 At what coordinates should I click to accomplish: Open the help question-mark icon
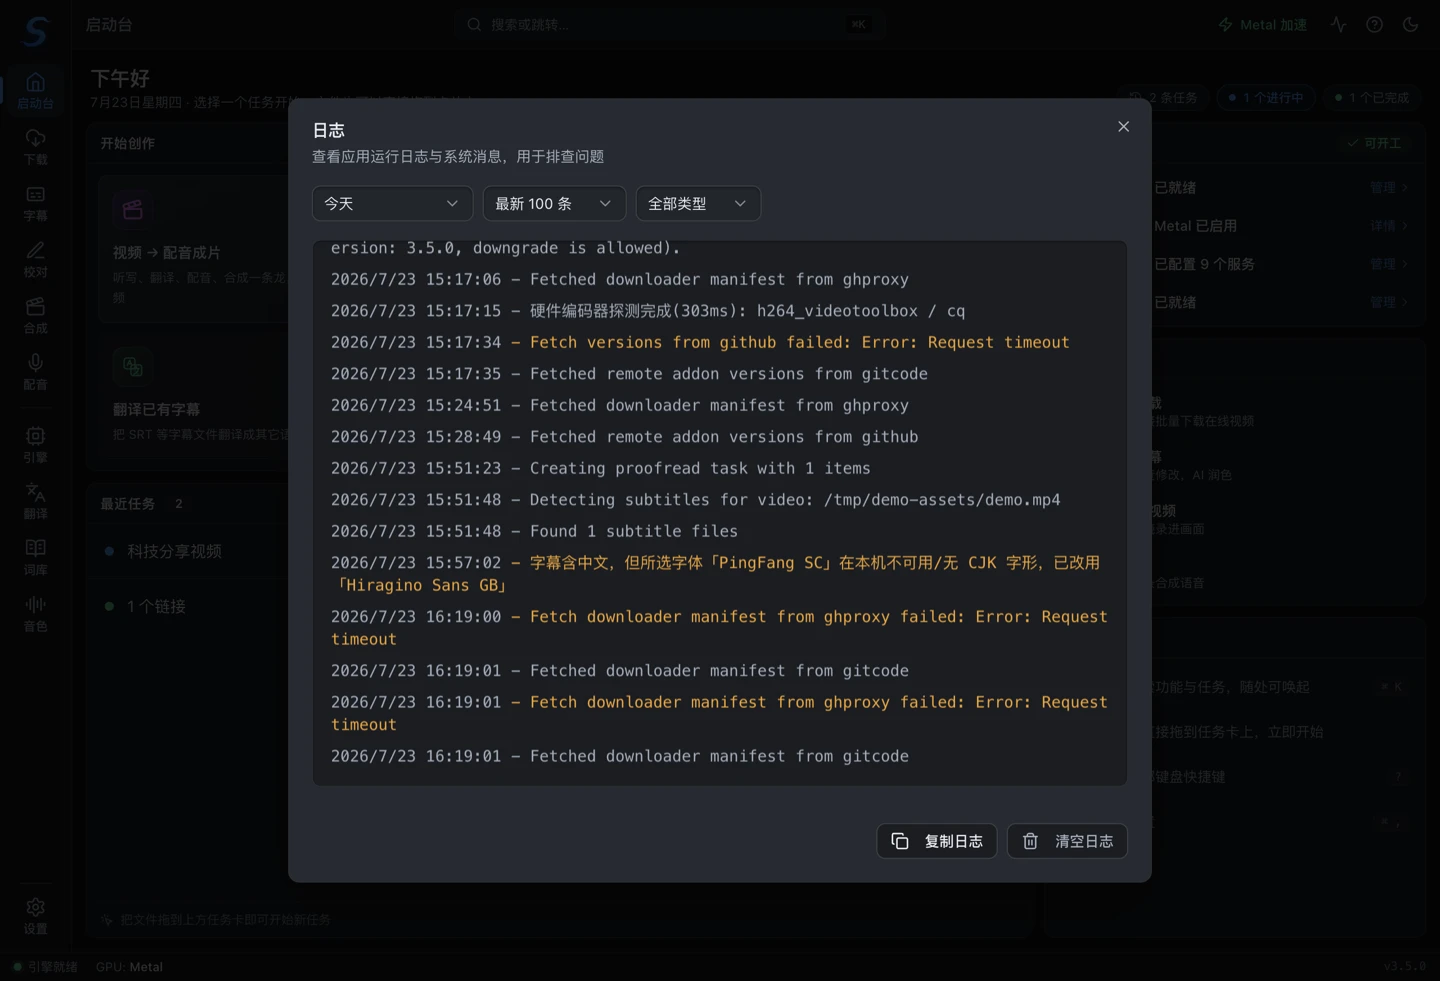pos(1374,24)
